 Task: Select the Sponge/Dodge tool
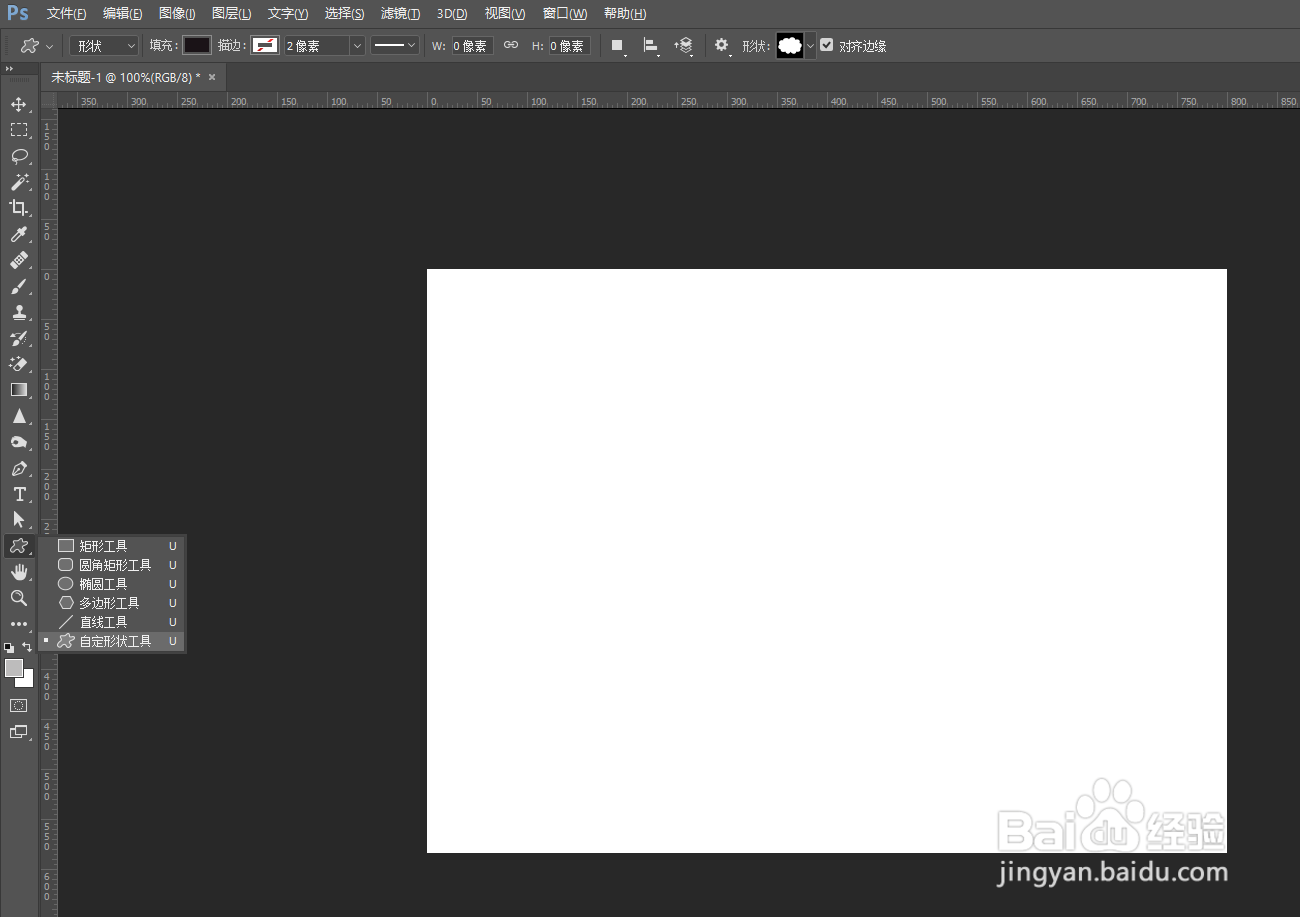(x=19, y=442)
